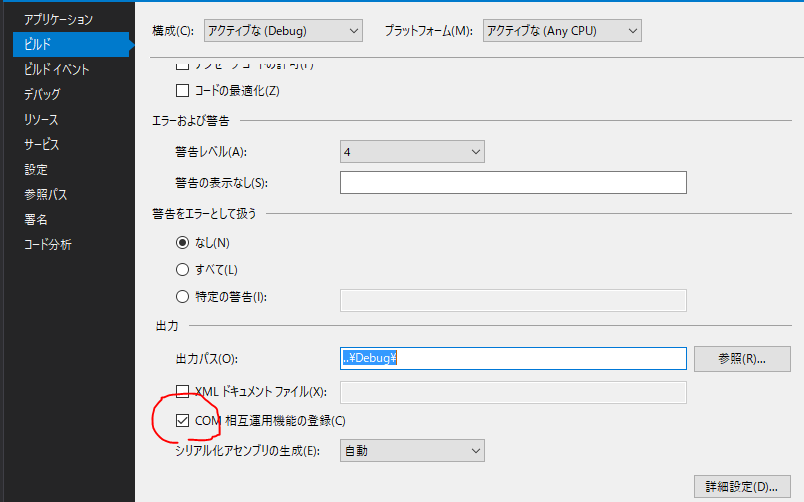Switch to the 設定 tab
The image size is (804, 502).
pos(36,170)
